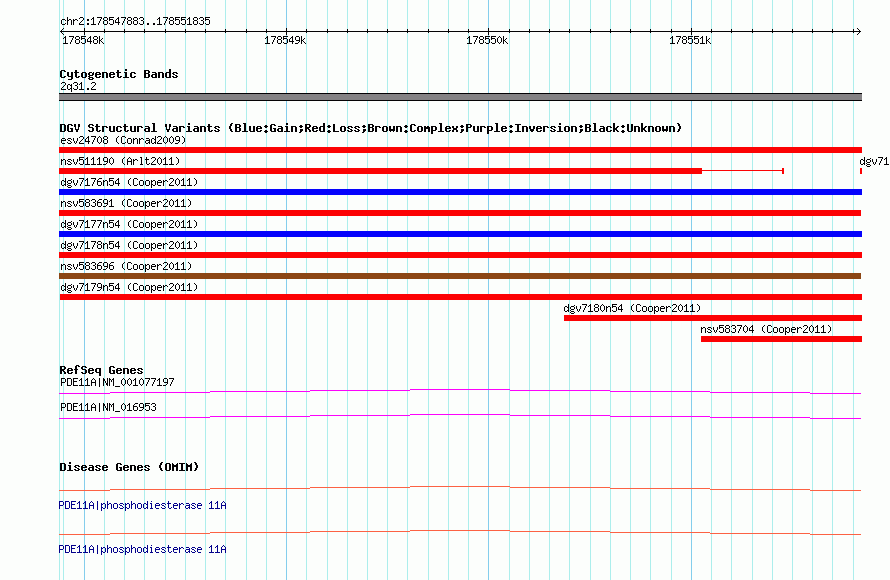Click the red dgv7180n54 loss bar
Screen dimensions: 890x580
pyautogui.click(x=713, y=318)
